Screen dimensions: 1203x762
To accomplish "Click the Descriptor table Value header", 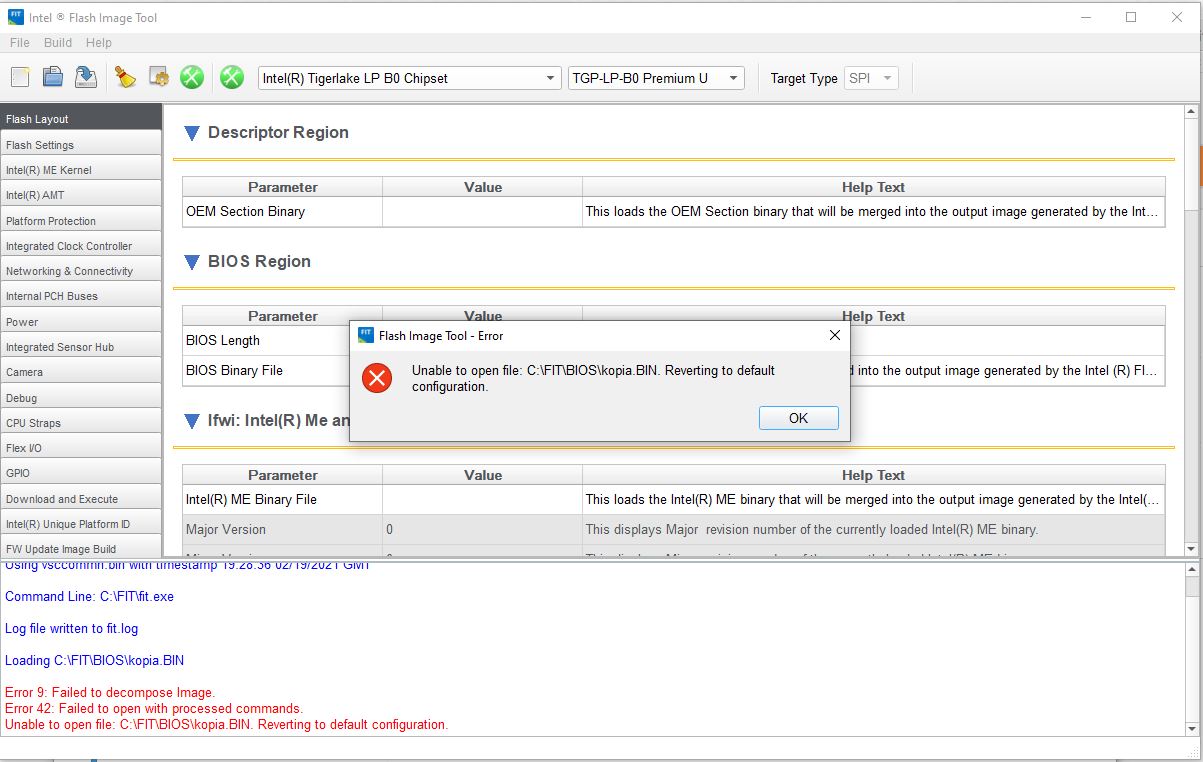I will 482,187.
